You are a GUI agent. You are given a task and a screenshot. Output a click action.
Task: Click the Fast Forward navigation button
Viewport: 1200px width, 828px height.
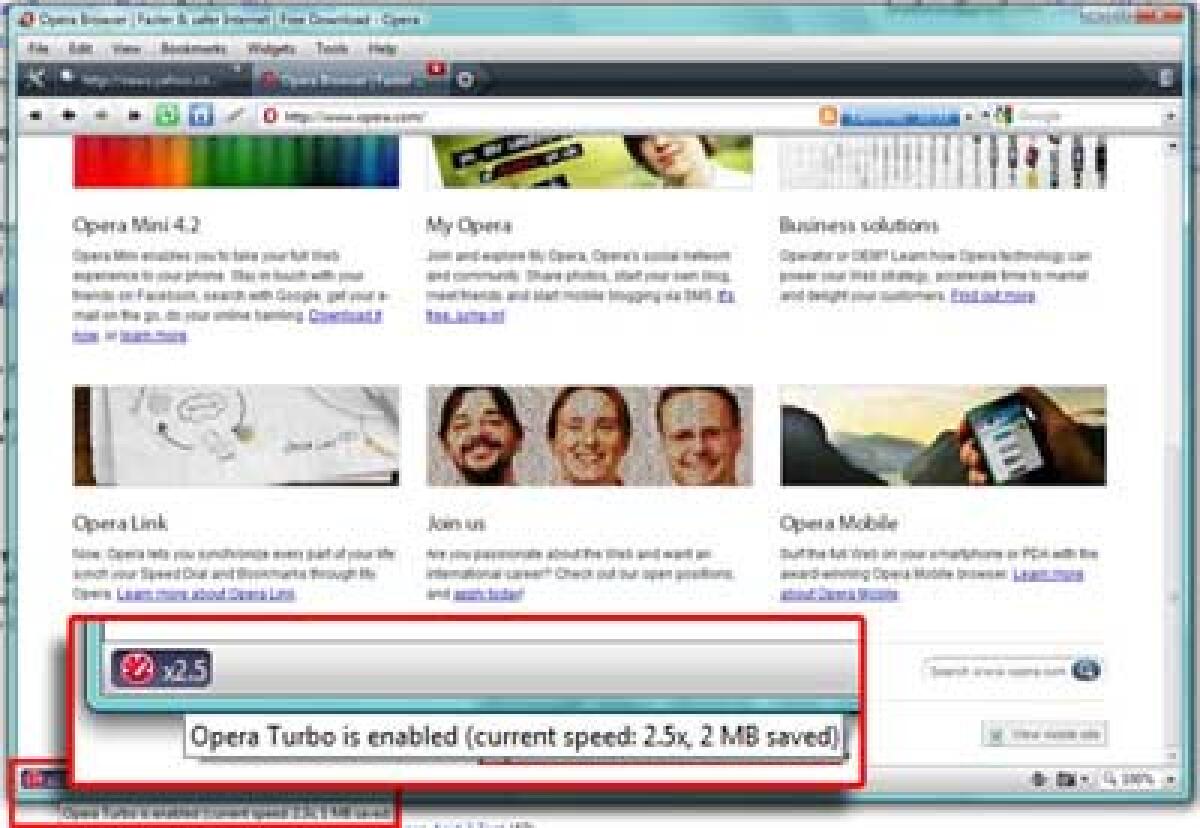pyautogui.click(x=133, y=116)
